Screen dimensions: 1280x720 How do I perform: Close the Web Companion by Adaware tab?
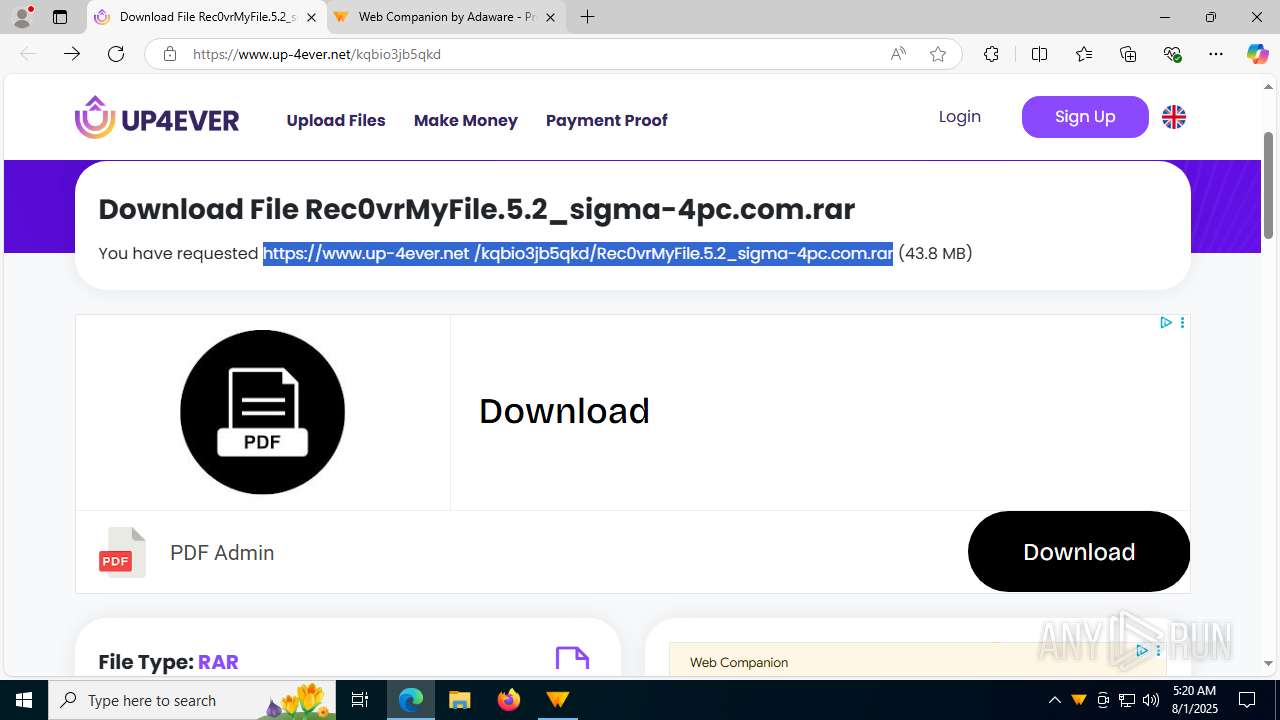pyautogui.click(x=550, y=17)
